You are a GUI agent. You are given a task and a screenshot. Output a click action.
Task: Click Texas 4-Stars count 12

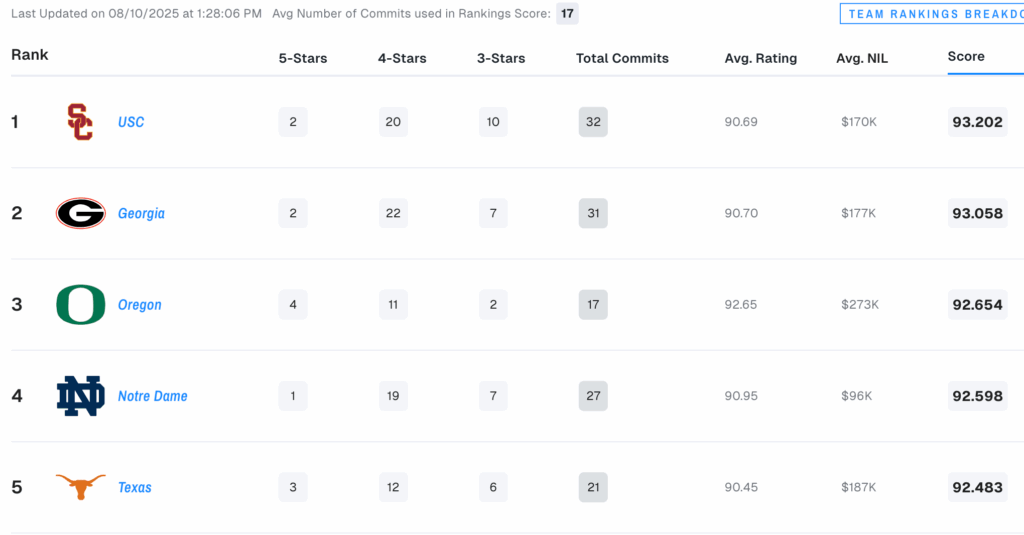393,487
